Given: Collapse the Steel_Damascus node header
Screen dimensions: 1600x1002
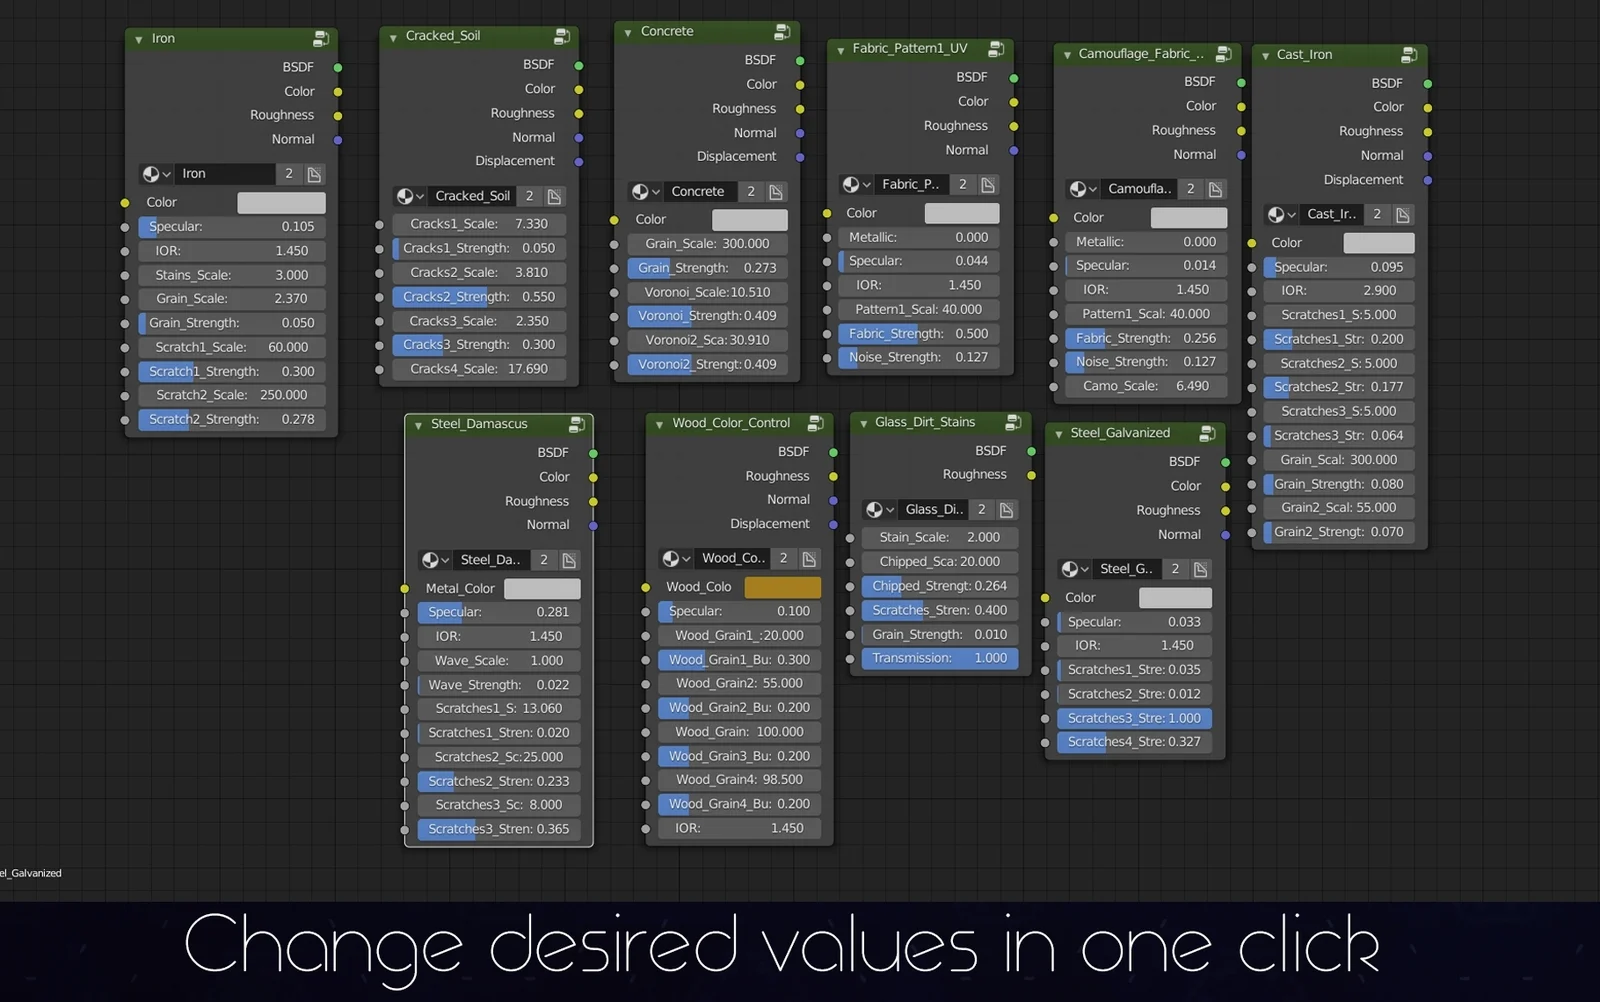Looking at the screenshot, I should click(x=417, y=424).
